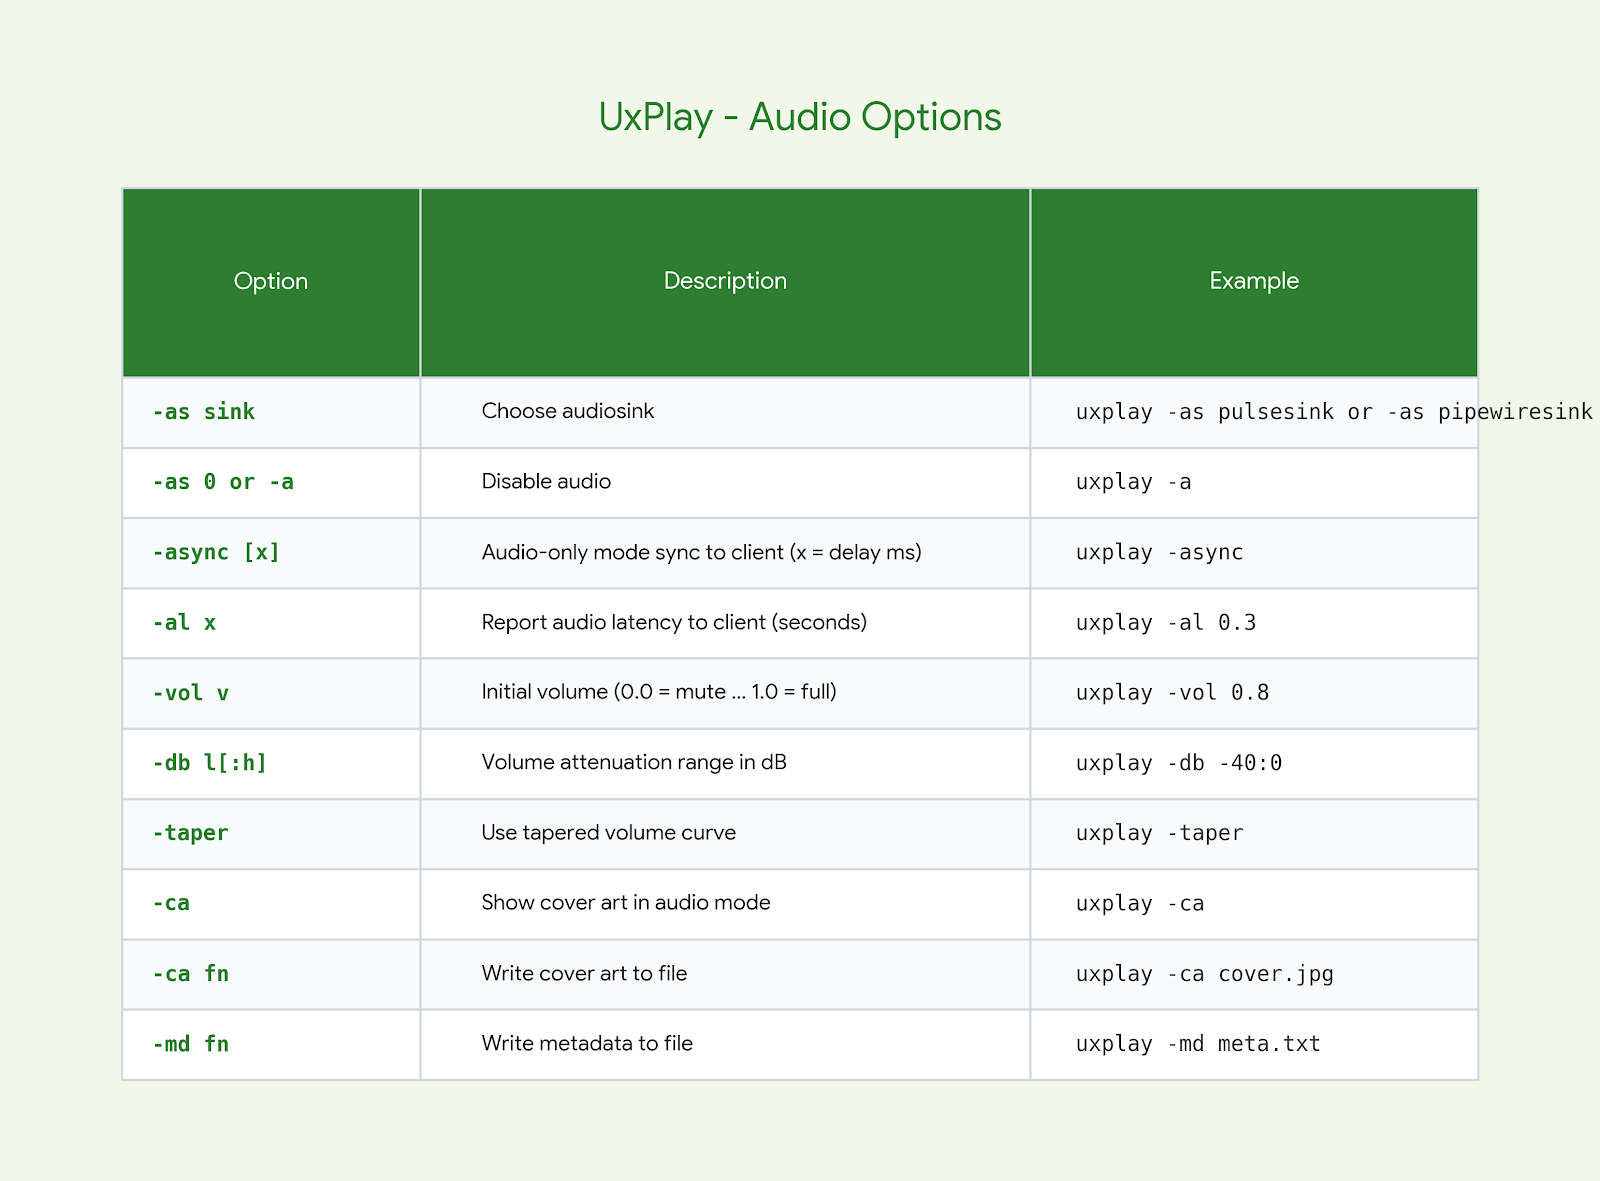Click the 'uxplay -al 0.3' example

tap(1166, 623)
